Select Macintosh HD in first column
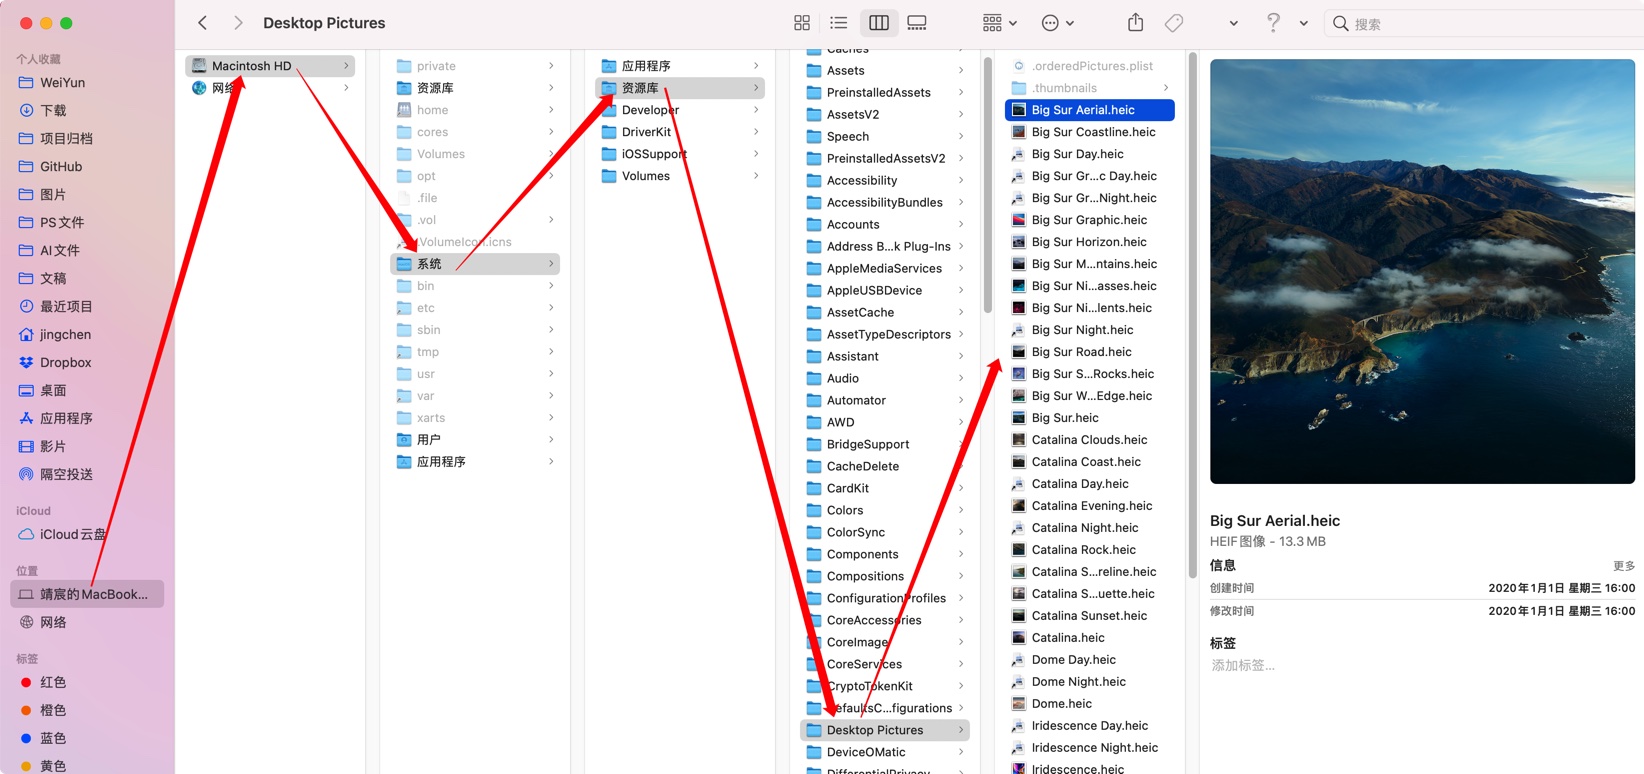 [270, 65]
